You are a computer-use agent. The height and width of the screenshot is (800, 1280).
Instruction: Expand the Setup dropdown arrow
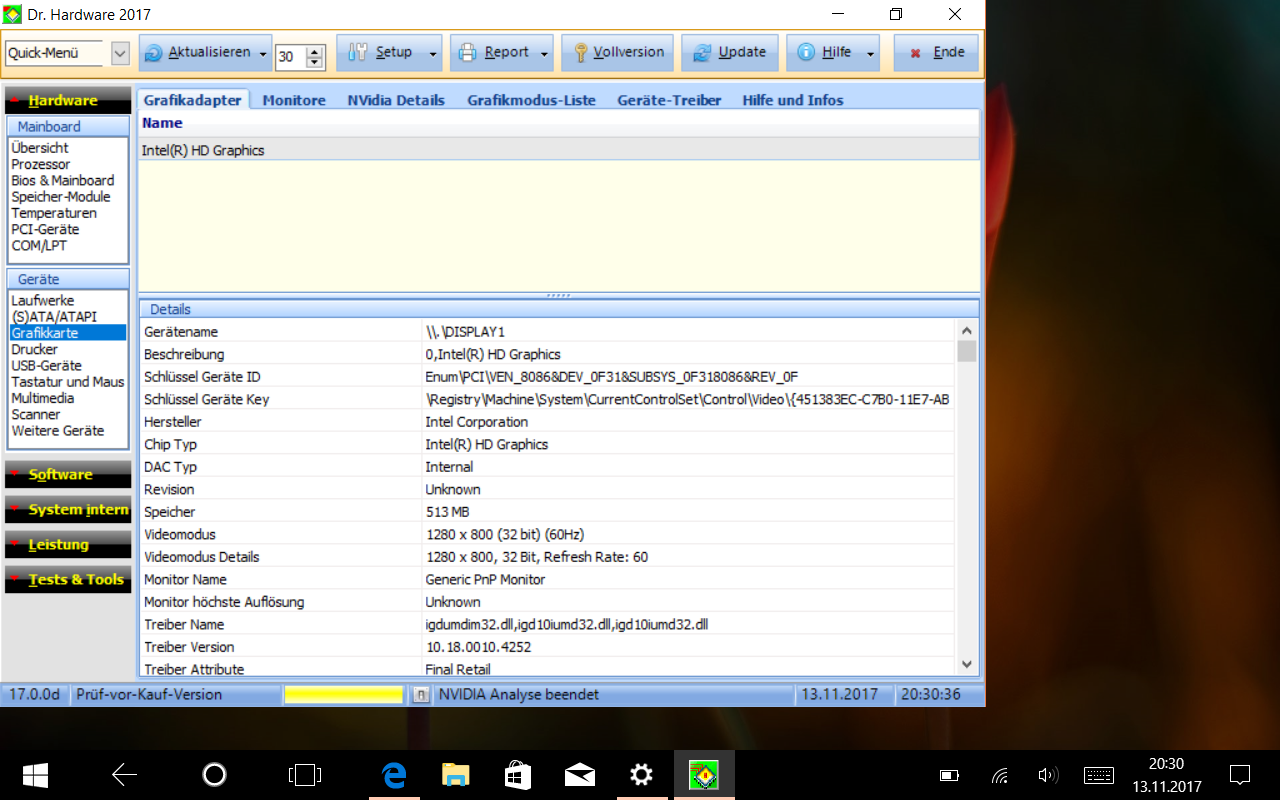[433, 53]
